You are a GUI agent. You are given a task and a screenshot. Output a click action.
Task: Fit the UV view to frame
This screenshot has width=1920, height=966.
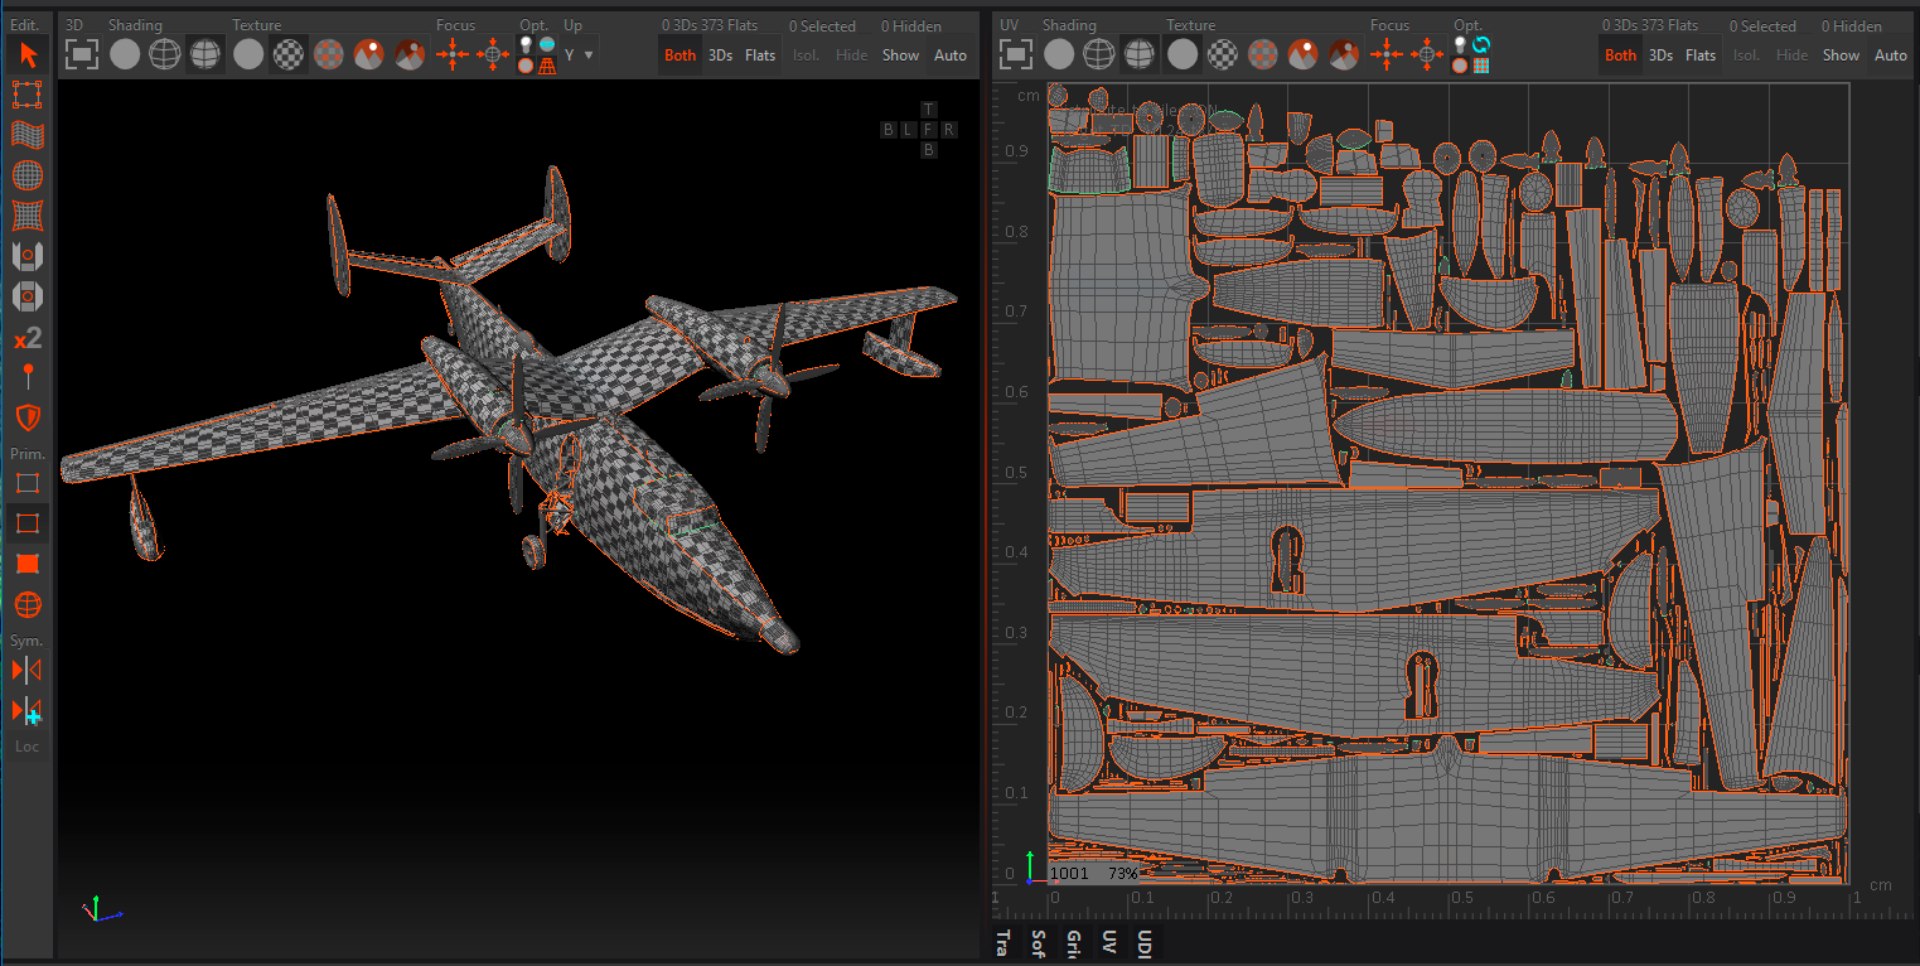pyautogui.click(x=1016, y=54)
